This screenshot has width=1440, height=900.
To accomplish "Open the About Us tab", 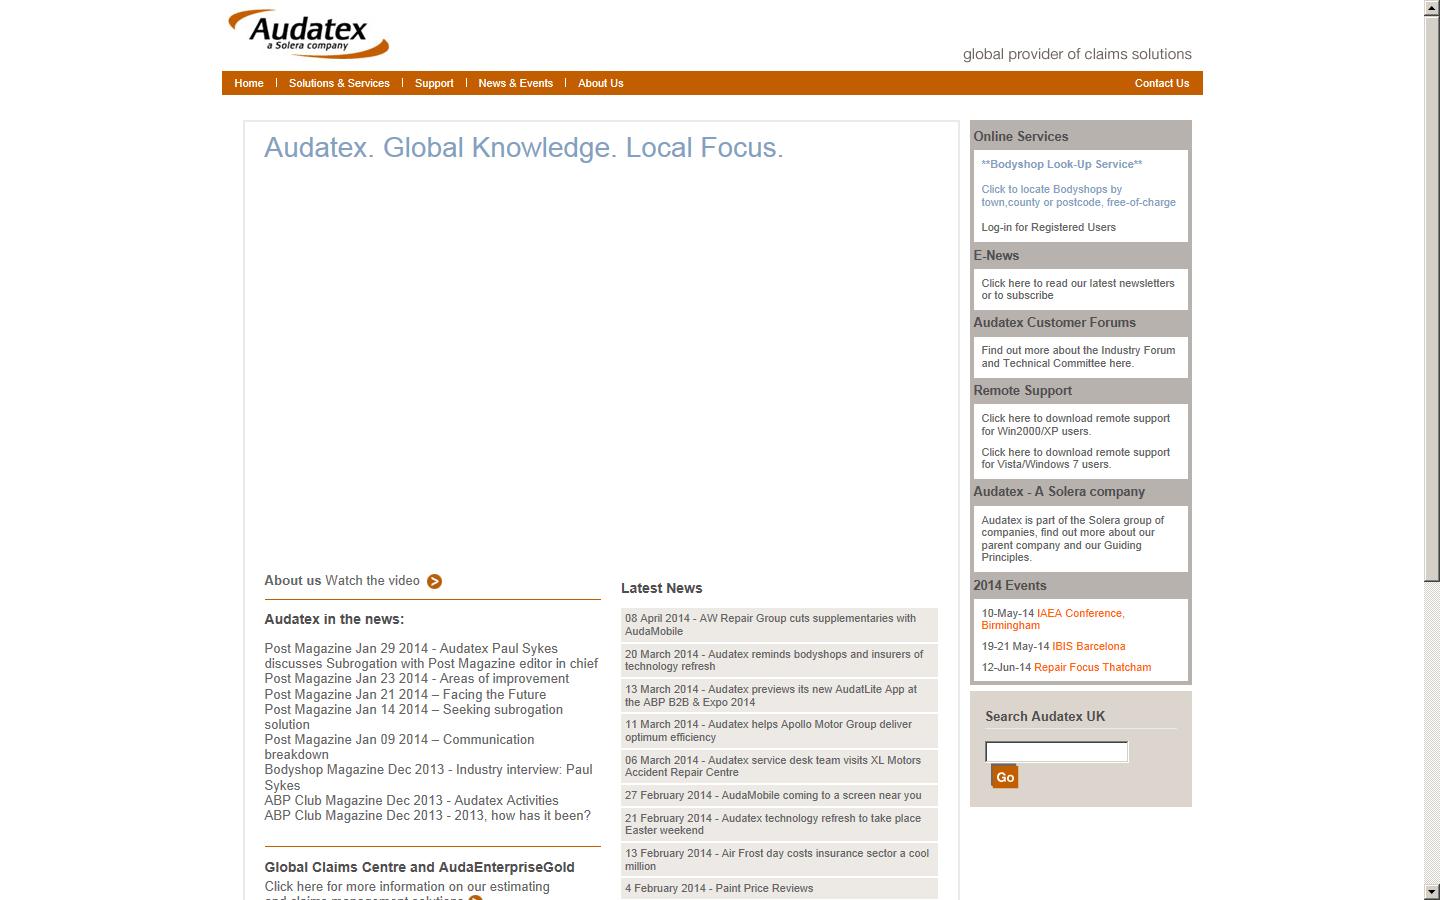I will [600, 83].
